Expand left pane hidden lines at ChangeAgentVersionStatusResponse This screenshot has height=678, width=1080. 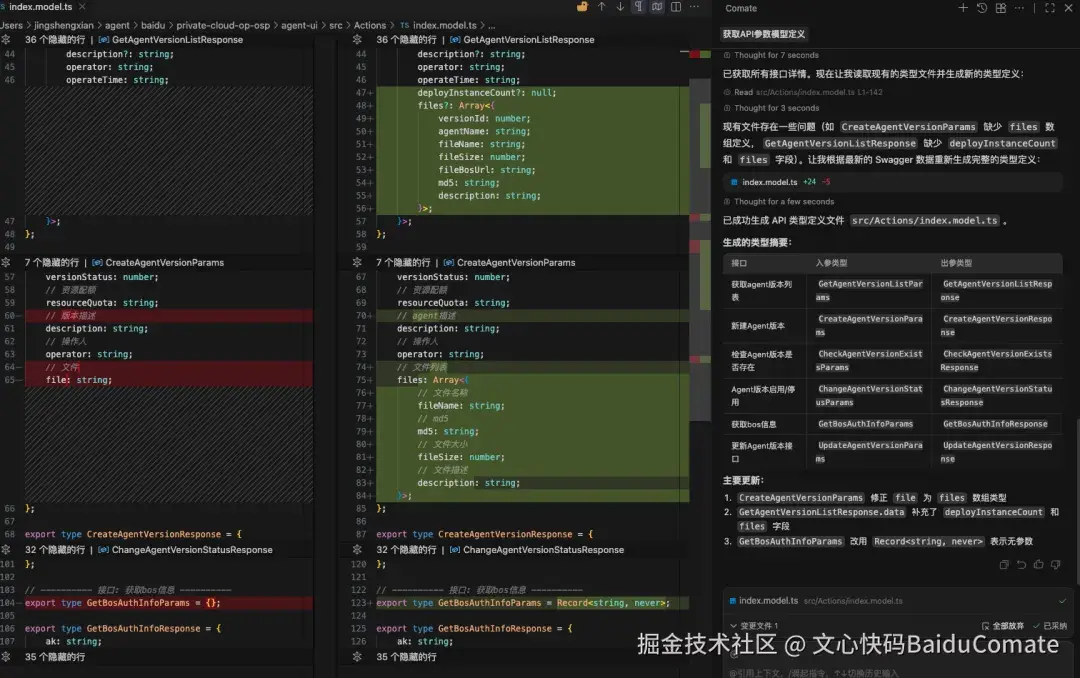click(6, 550)
